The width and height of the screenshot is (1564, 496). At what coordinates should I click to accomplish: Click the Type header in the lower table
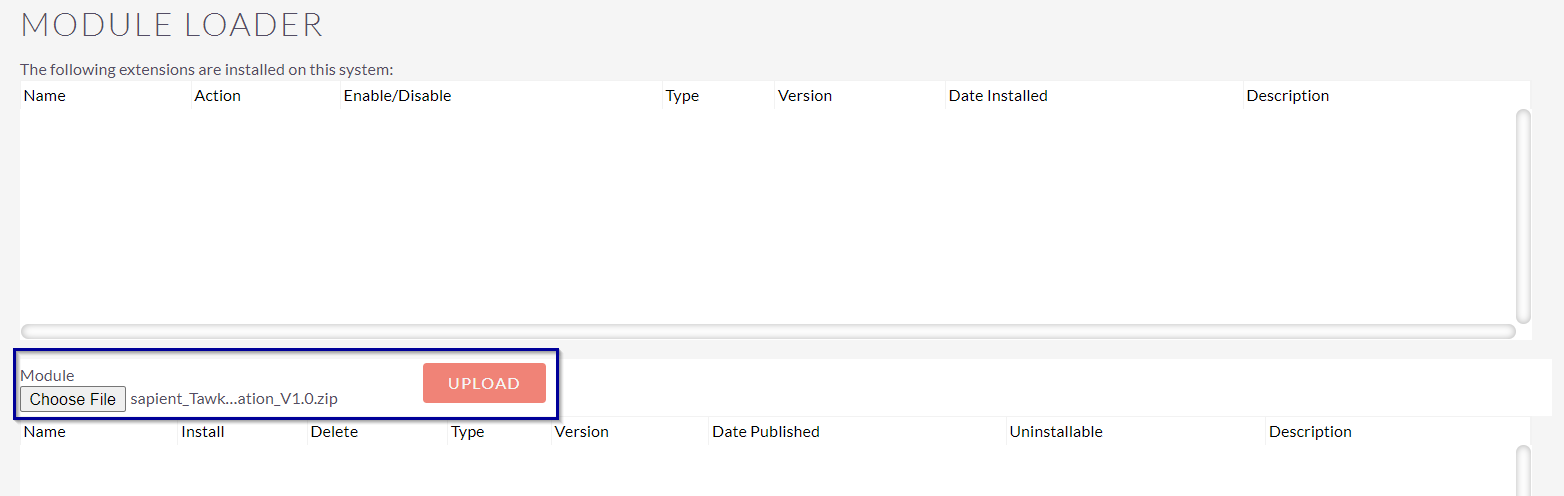[x=467, y=432]
